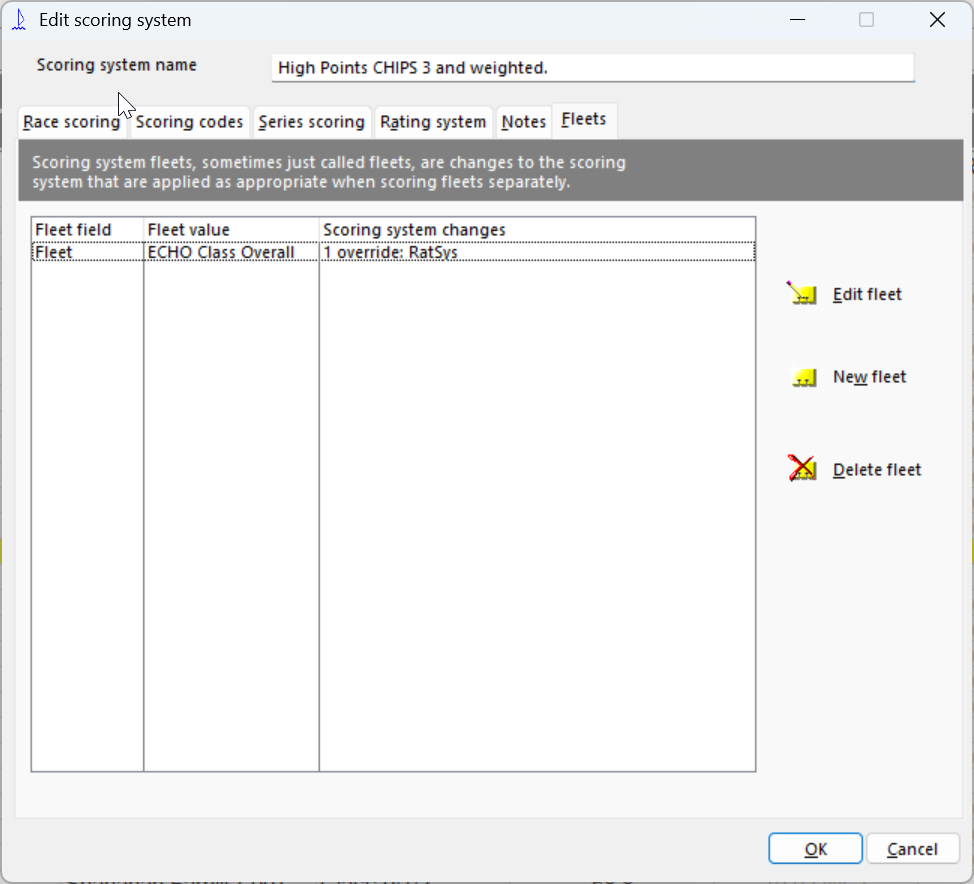Select the 'Fleet' cell in first row
Image resolution: width=974 pixels, height=884 pixels.
point(54,253)
